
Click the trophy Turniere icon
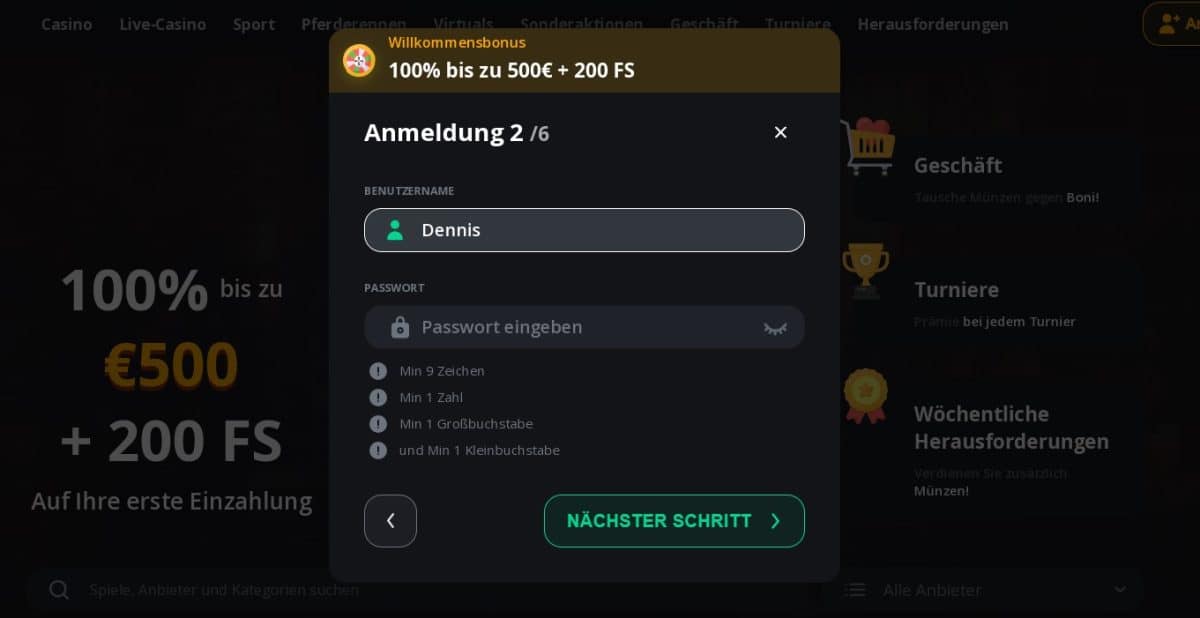pos(865,271)
